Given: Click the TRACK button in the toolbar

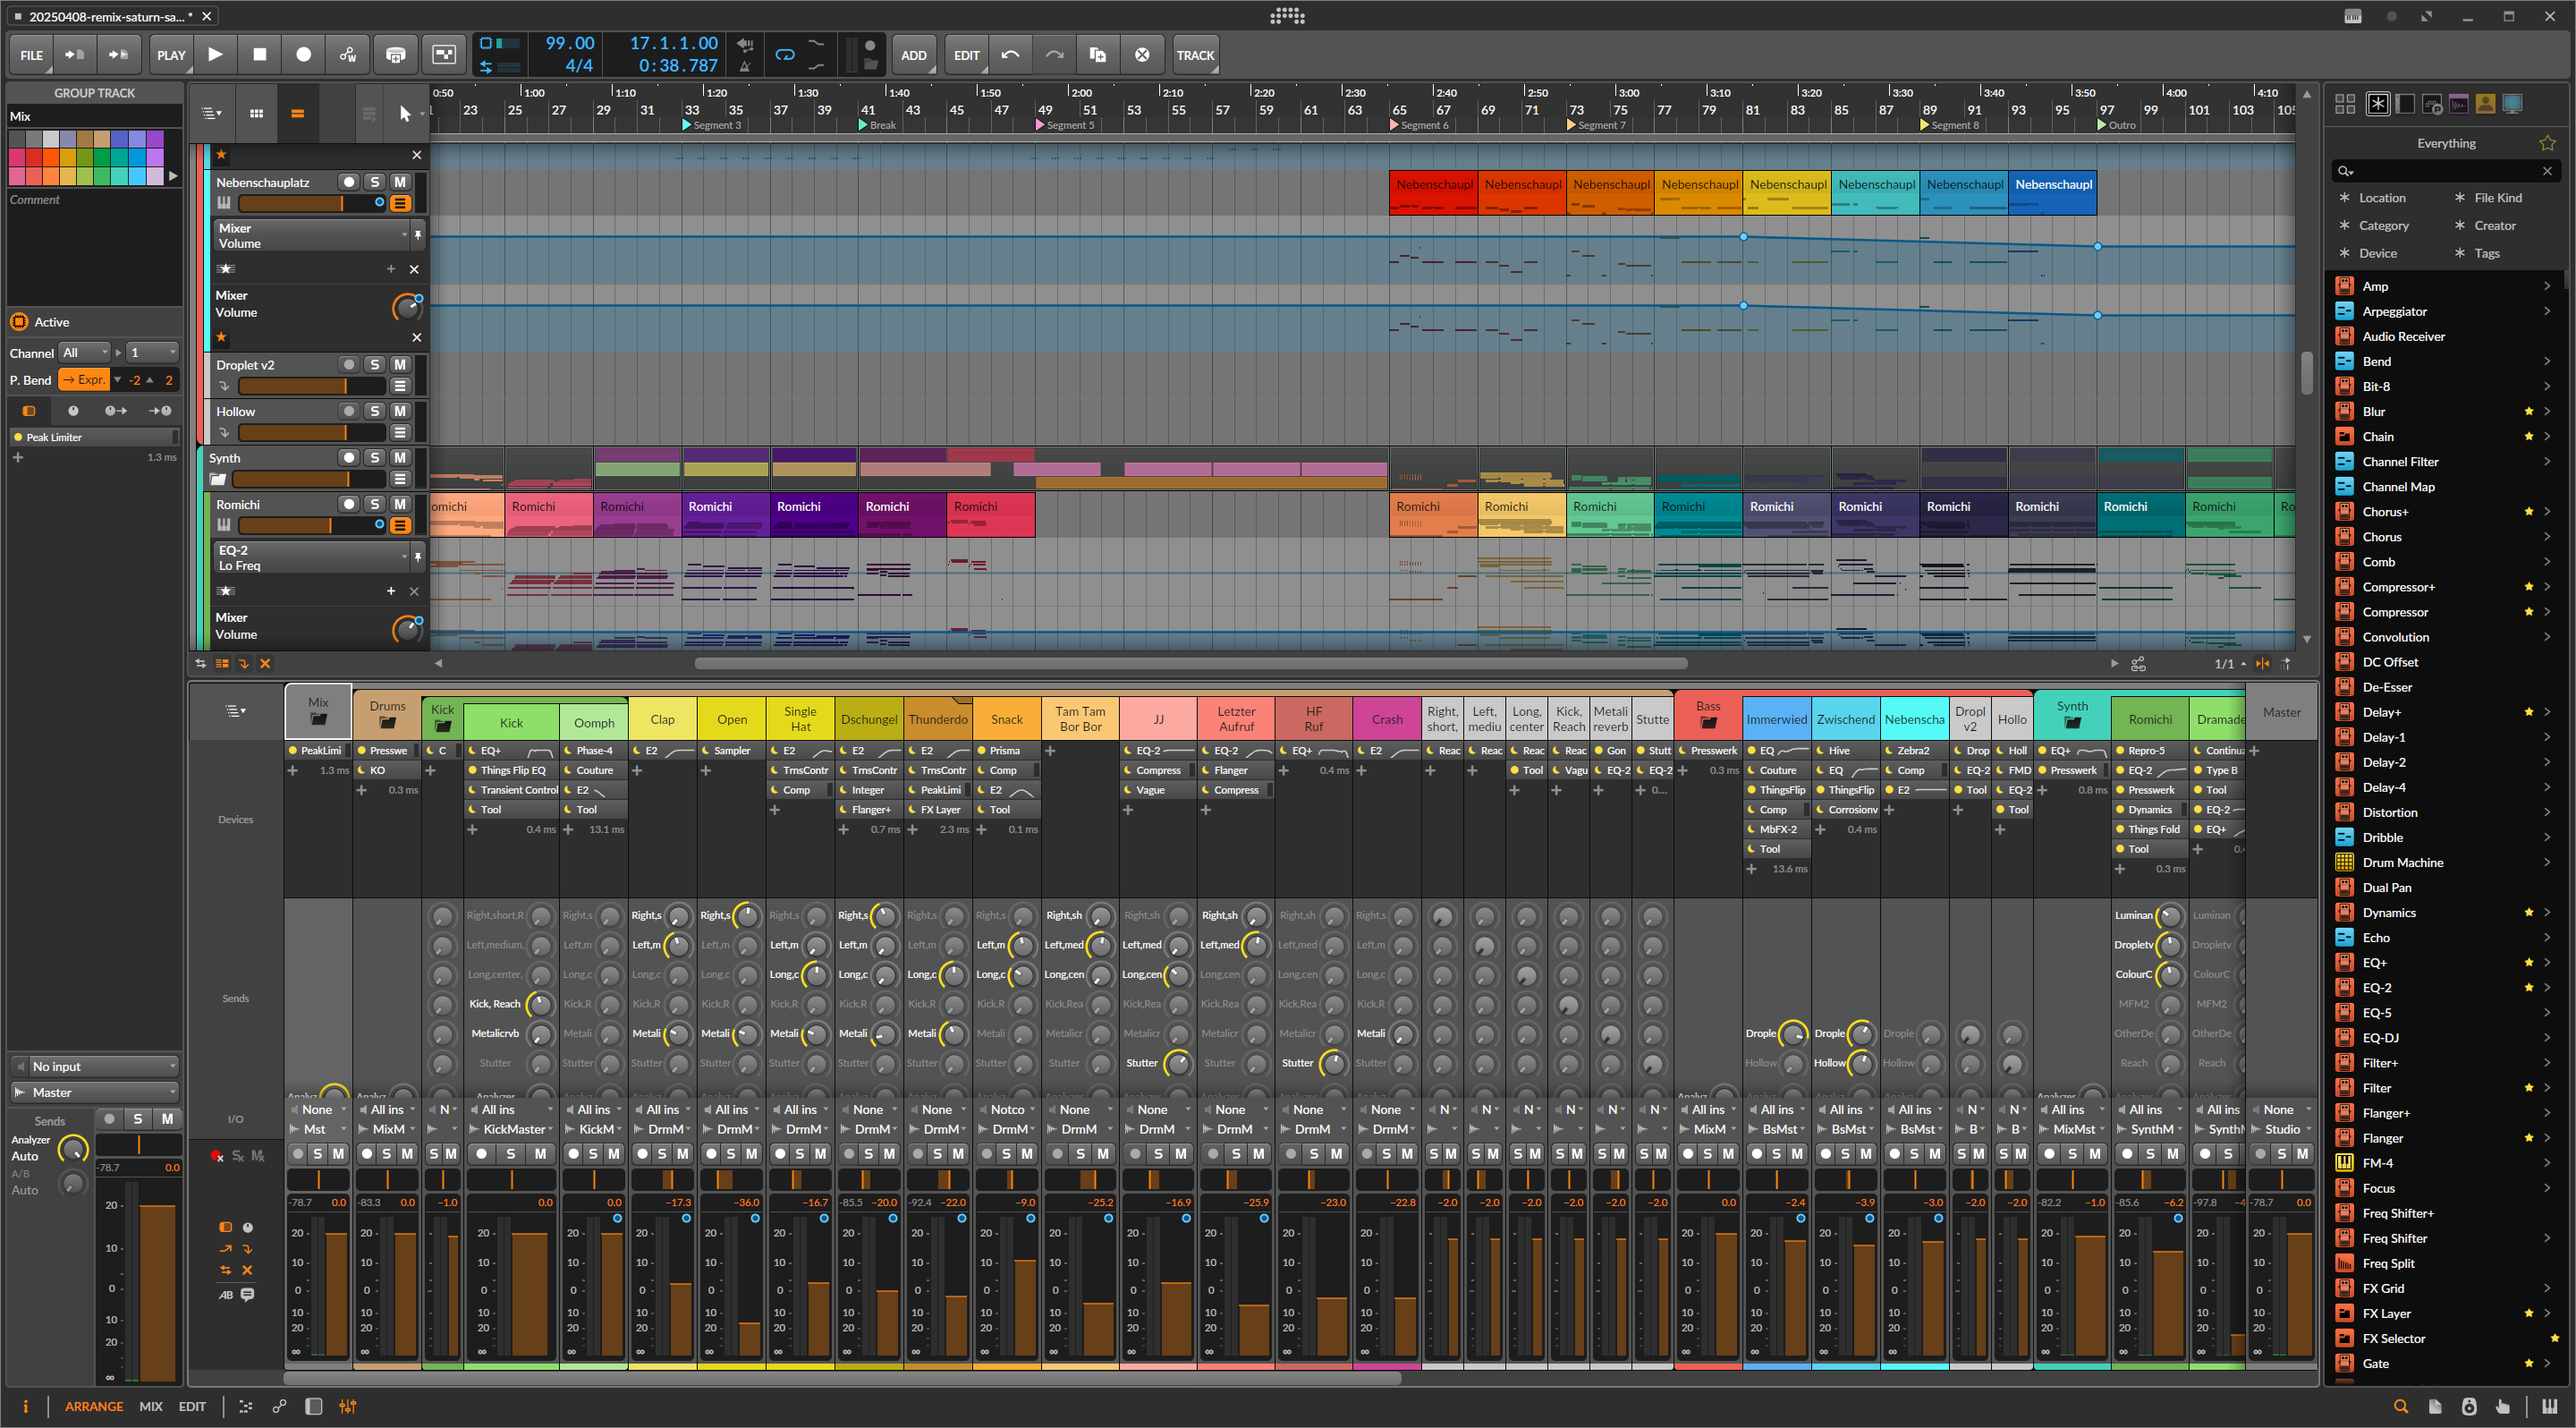Looking at the screenshot, I should coord(1195,55).
